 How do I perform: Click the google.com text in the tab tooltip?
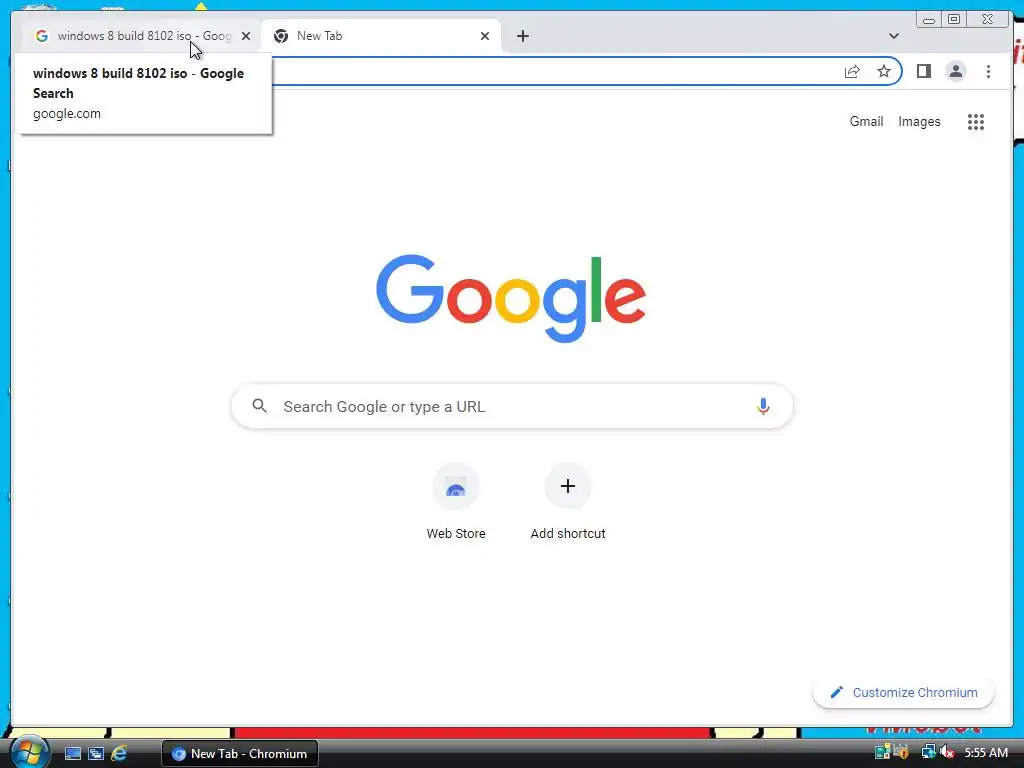click(67, 114)
